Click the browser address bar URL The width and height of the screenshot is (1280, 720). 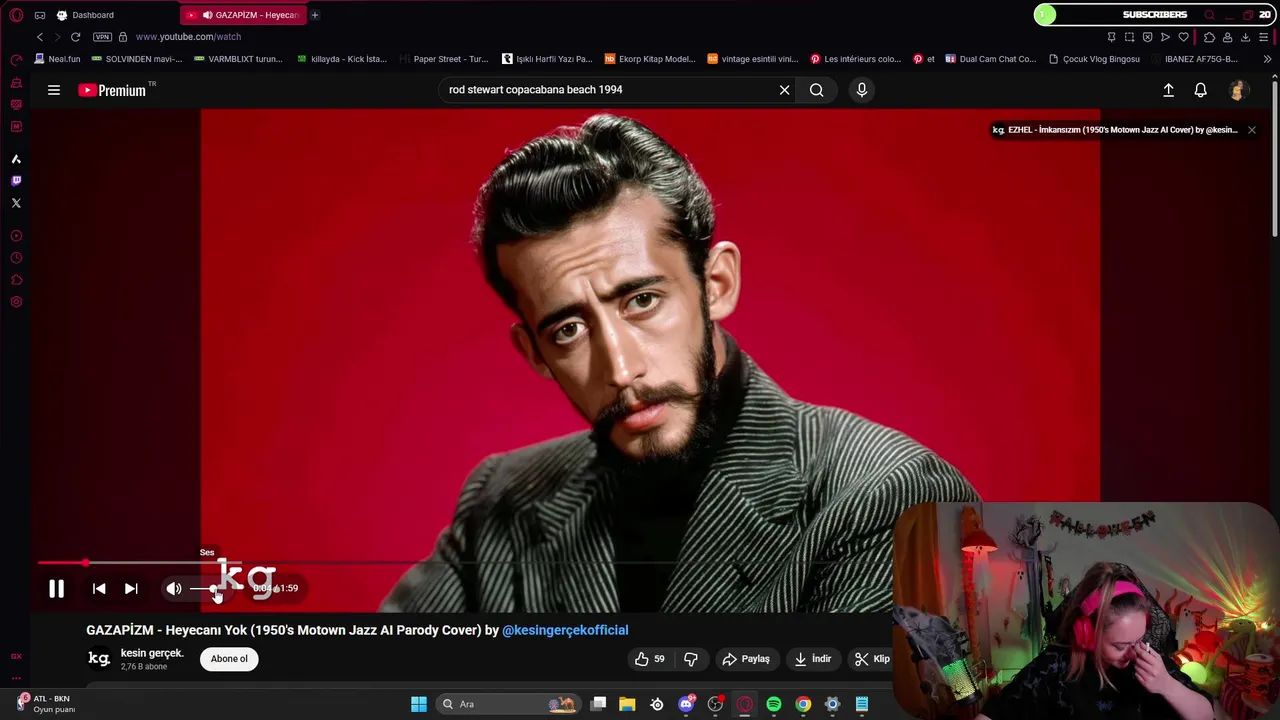[x=188, y=37]
